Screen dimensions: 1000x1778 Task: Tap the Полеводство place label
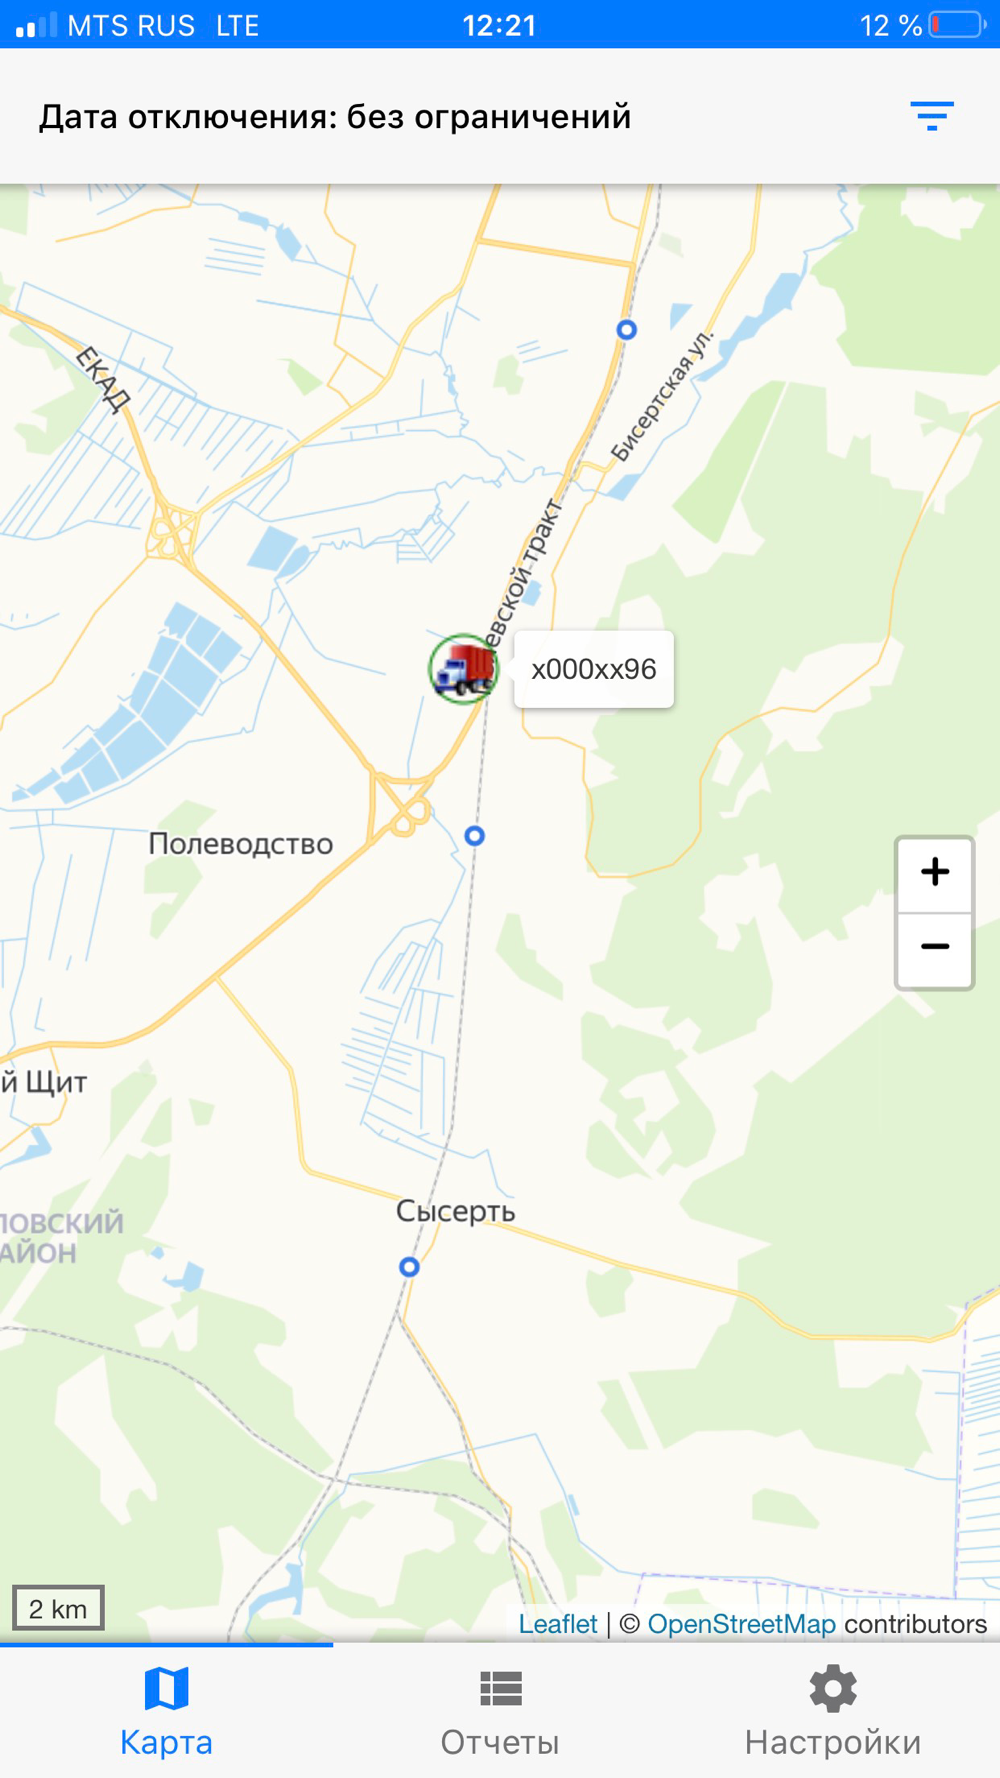pos(241,844)
